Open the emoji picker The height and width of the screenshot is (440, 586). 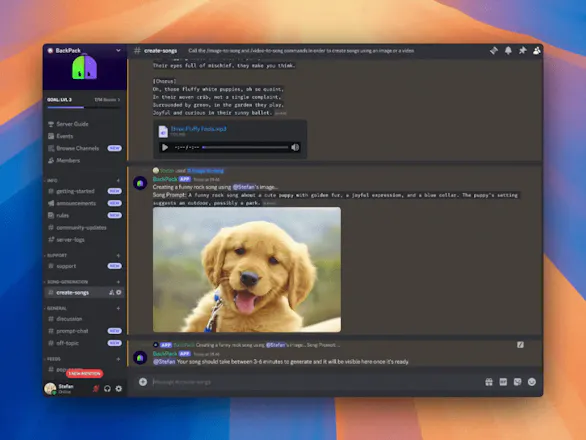[x=531, y=382]
